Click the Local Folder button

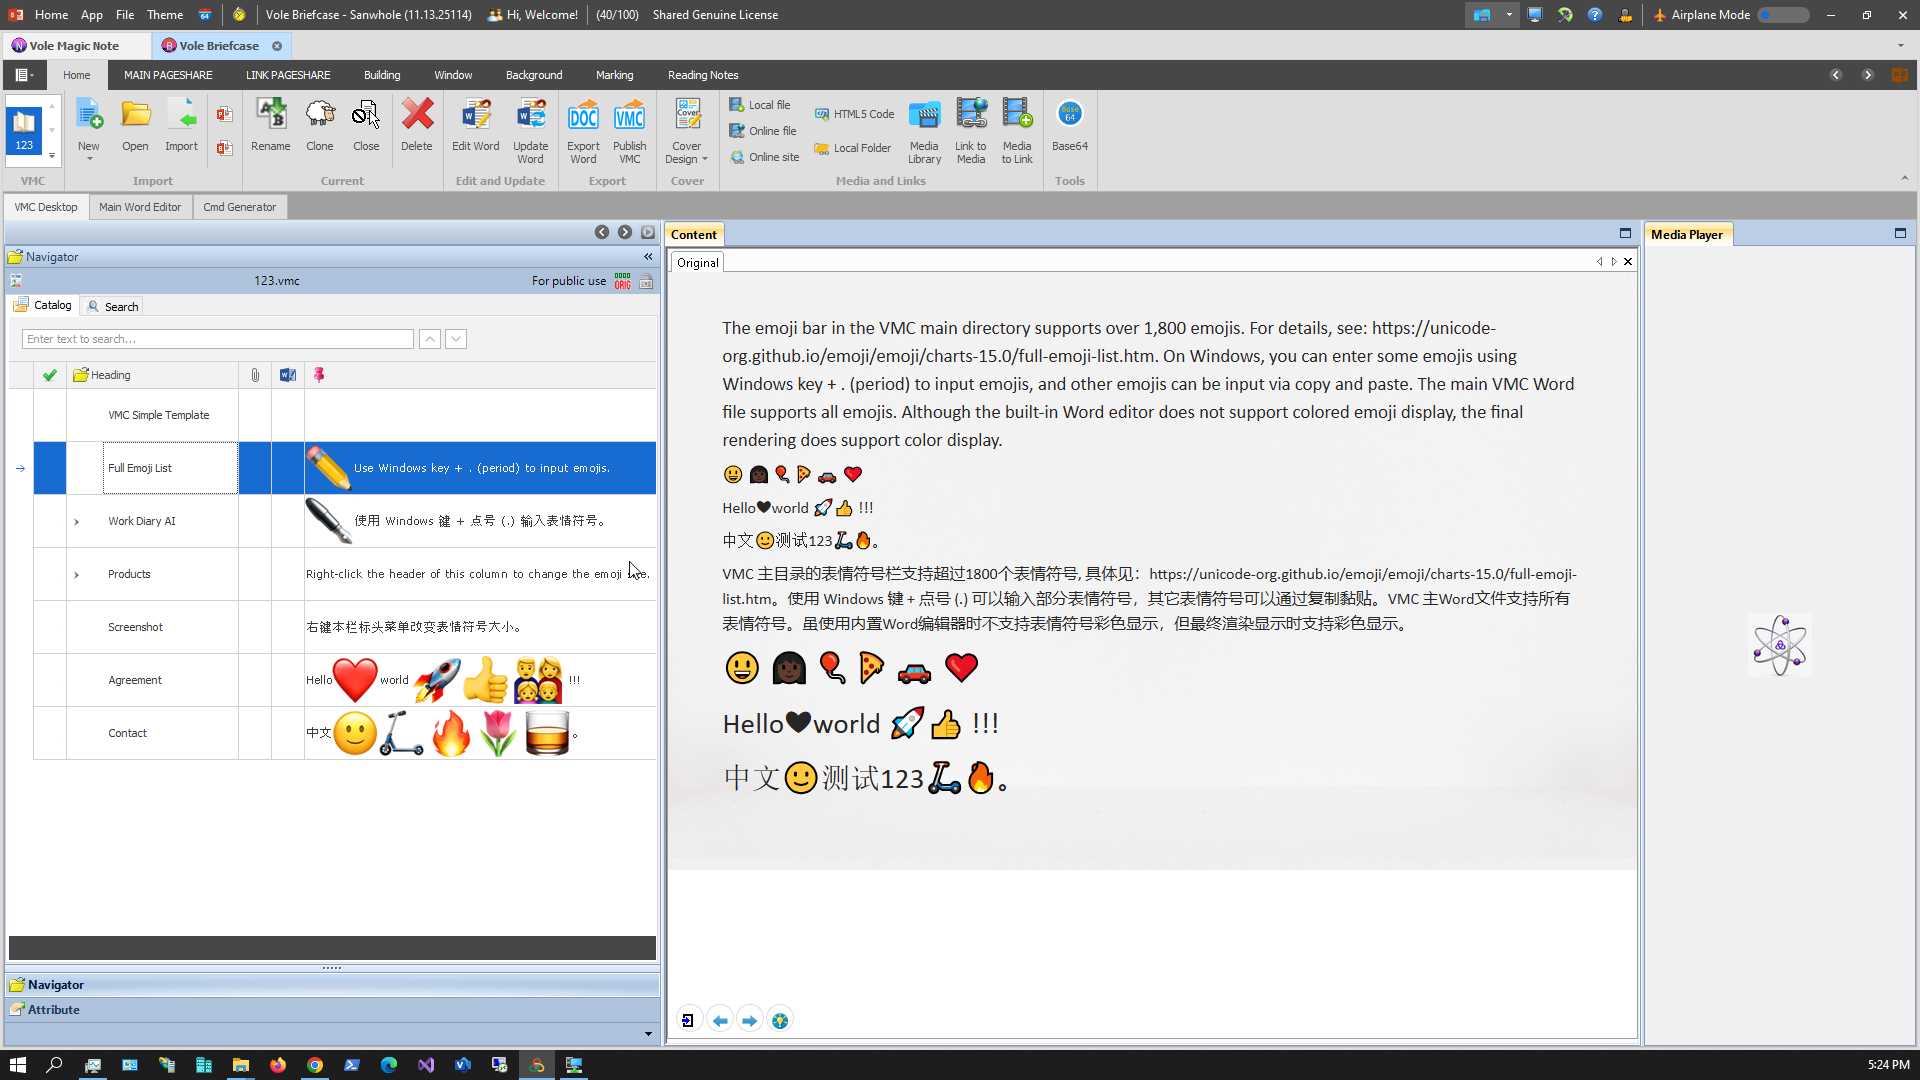click(852, 148)
